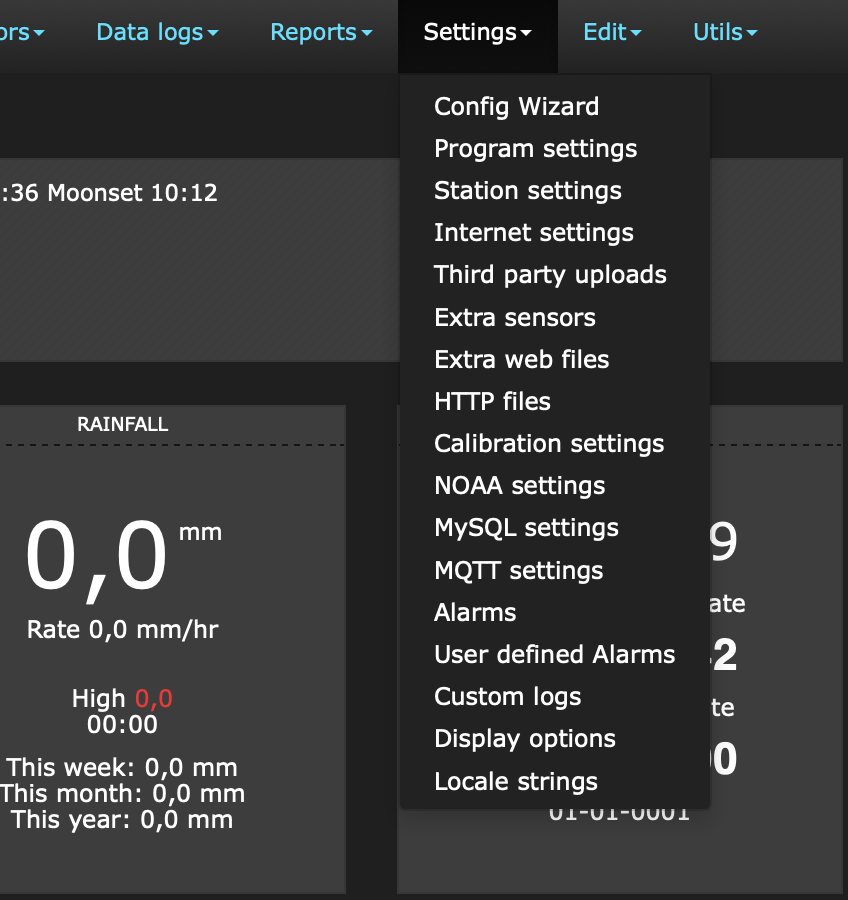Open Station settings

tap(528, 191)
